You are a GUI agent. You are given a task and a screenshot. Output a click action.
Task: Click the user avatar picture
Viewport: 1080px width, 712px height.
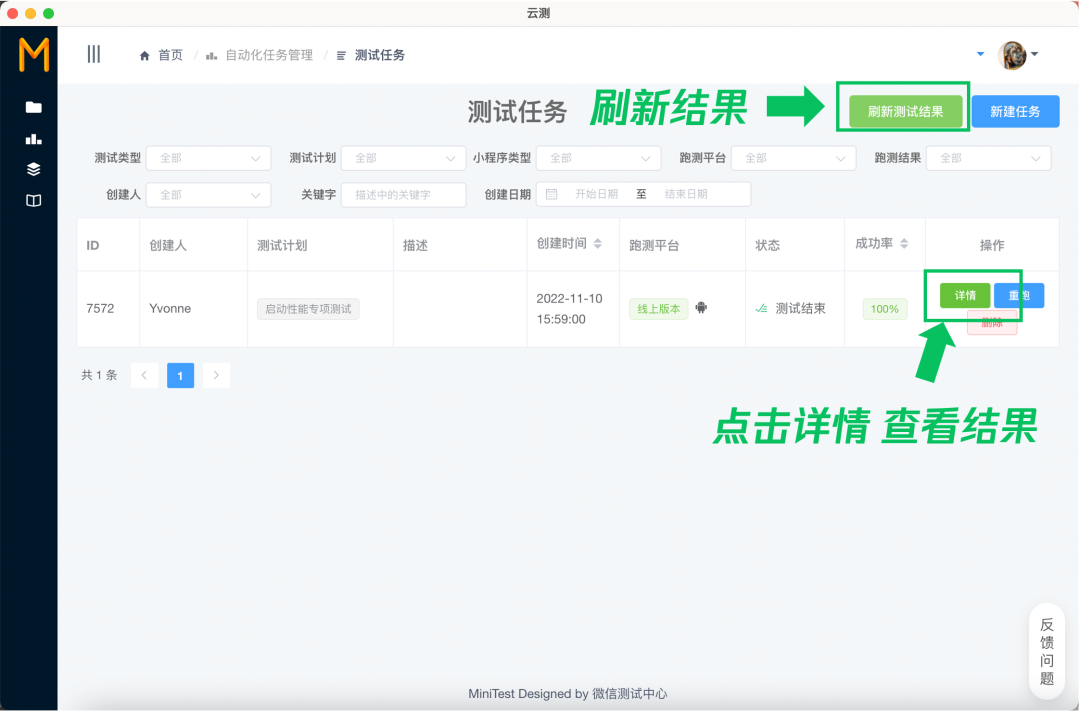tap(1012, 55)
